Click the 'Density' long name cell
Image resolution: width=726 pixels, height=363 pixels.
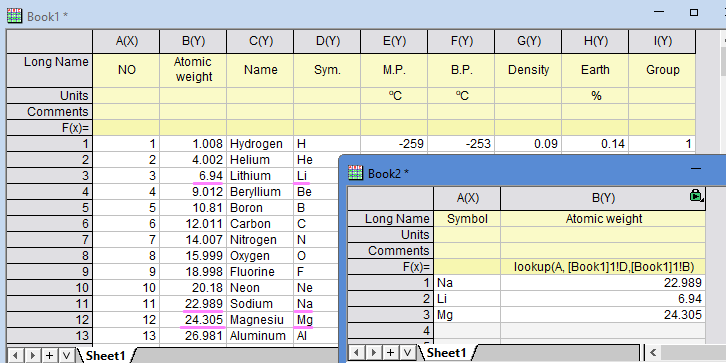528,70
